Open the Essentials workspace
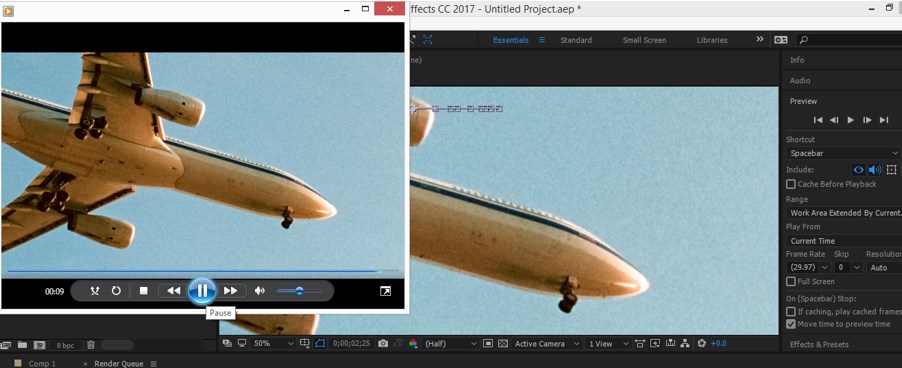The width and height of the screenshot is (902, 368). 511,40
